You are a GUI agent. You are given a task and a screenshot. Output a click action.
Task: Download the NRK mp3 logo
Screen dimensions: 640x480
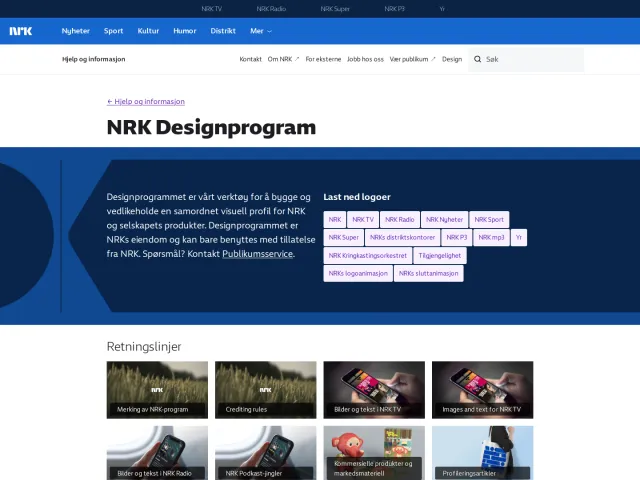tap(491, 238)
